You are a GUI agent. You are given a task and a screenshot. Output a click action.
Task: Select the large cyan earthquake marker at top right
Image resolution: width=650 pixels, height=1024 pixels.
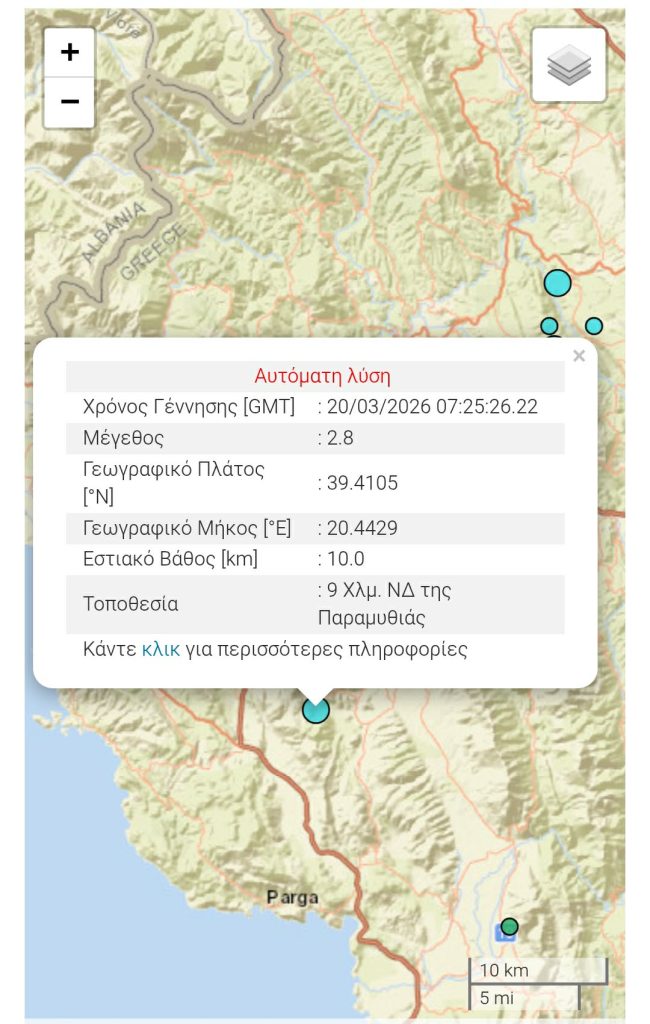click(557, 283)
